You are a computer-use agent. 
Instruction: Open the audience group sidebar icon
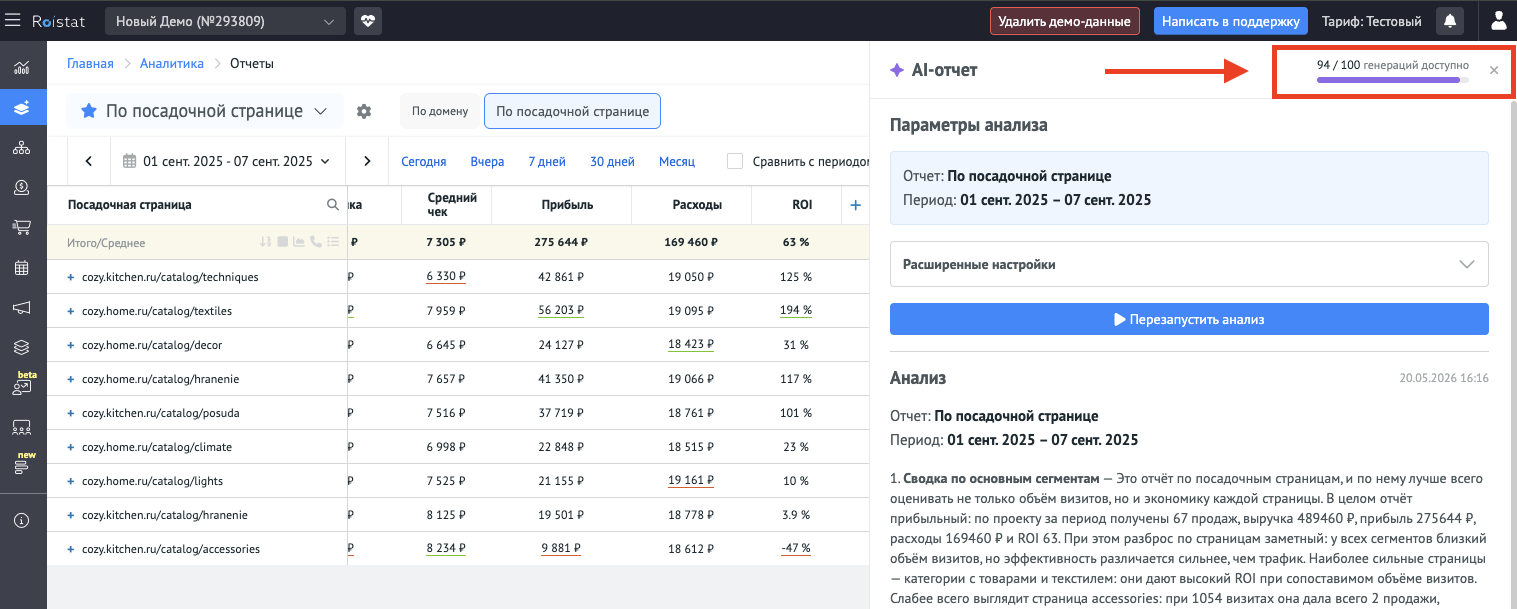23,428
